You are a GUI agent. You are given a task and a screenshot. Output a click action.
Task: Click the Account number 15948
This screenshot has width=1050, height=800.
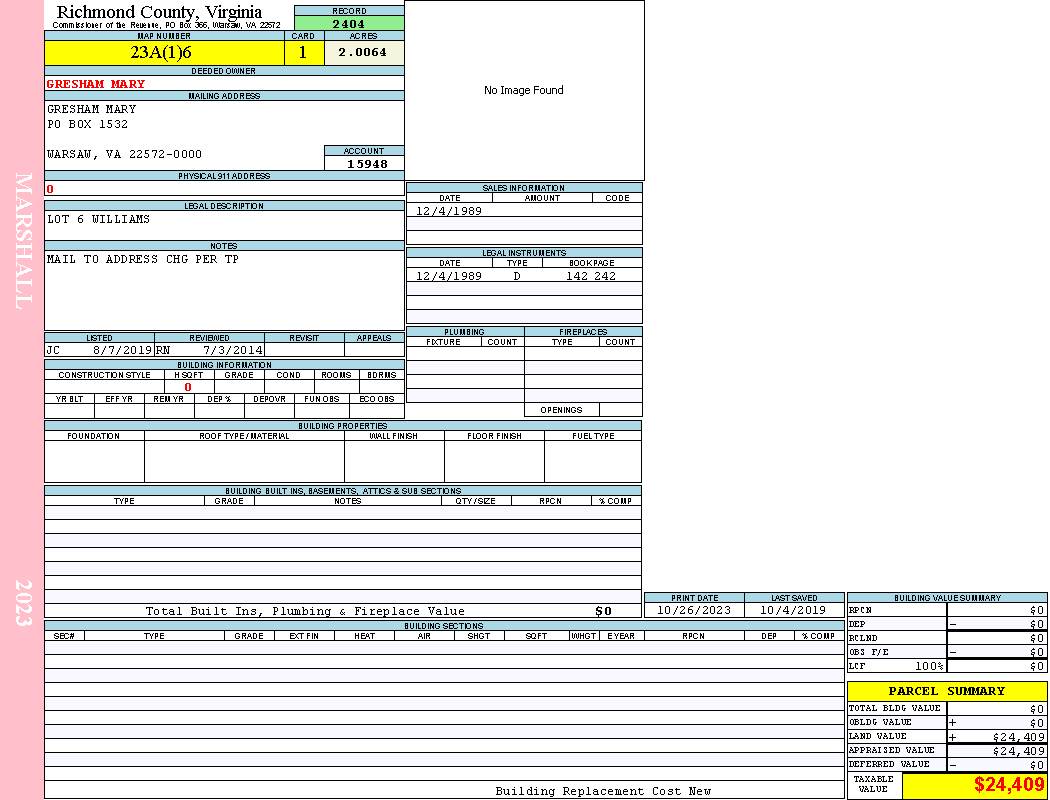(366, 163)
